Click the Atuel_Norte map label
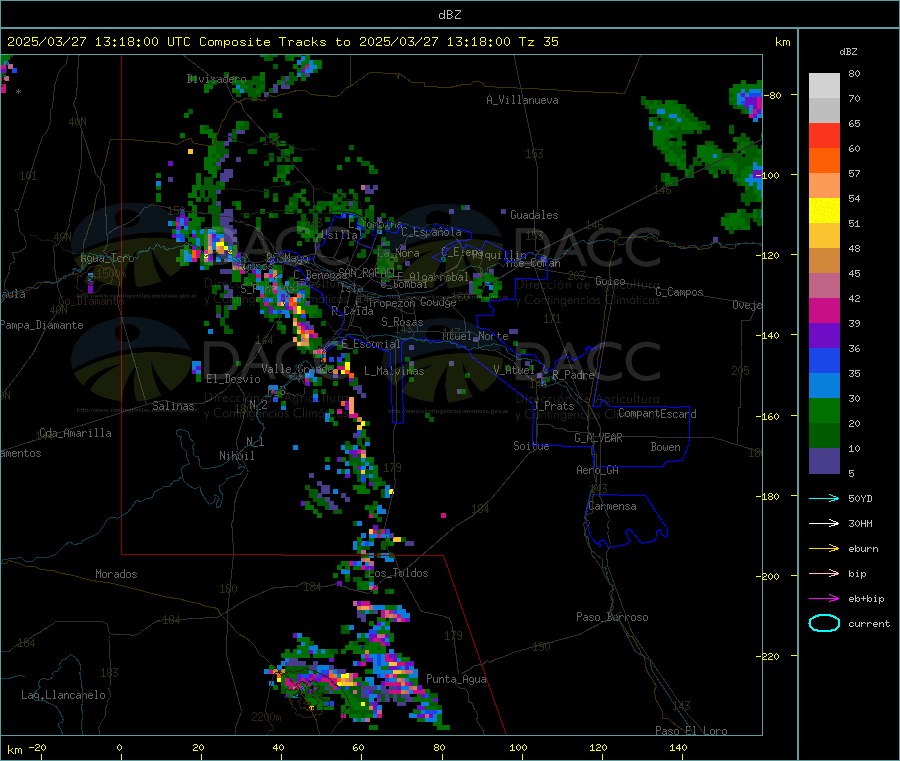This screenshot has width=900, height=761. coord(475,336)
